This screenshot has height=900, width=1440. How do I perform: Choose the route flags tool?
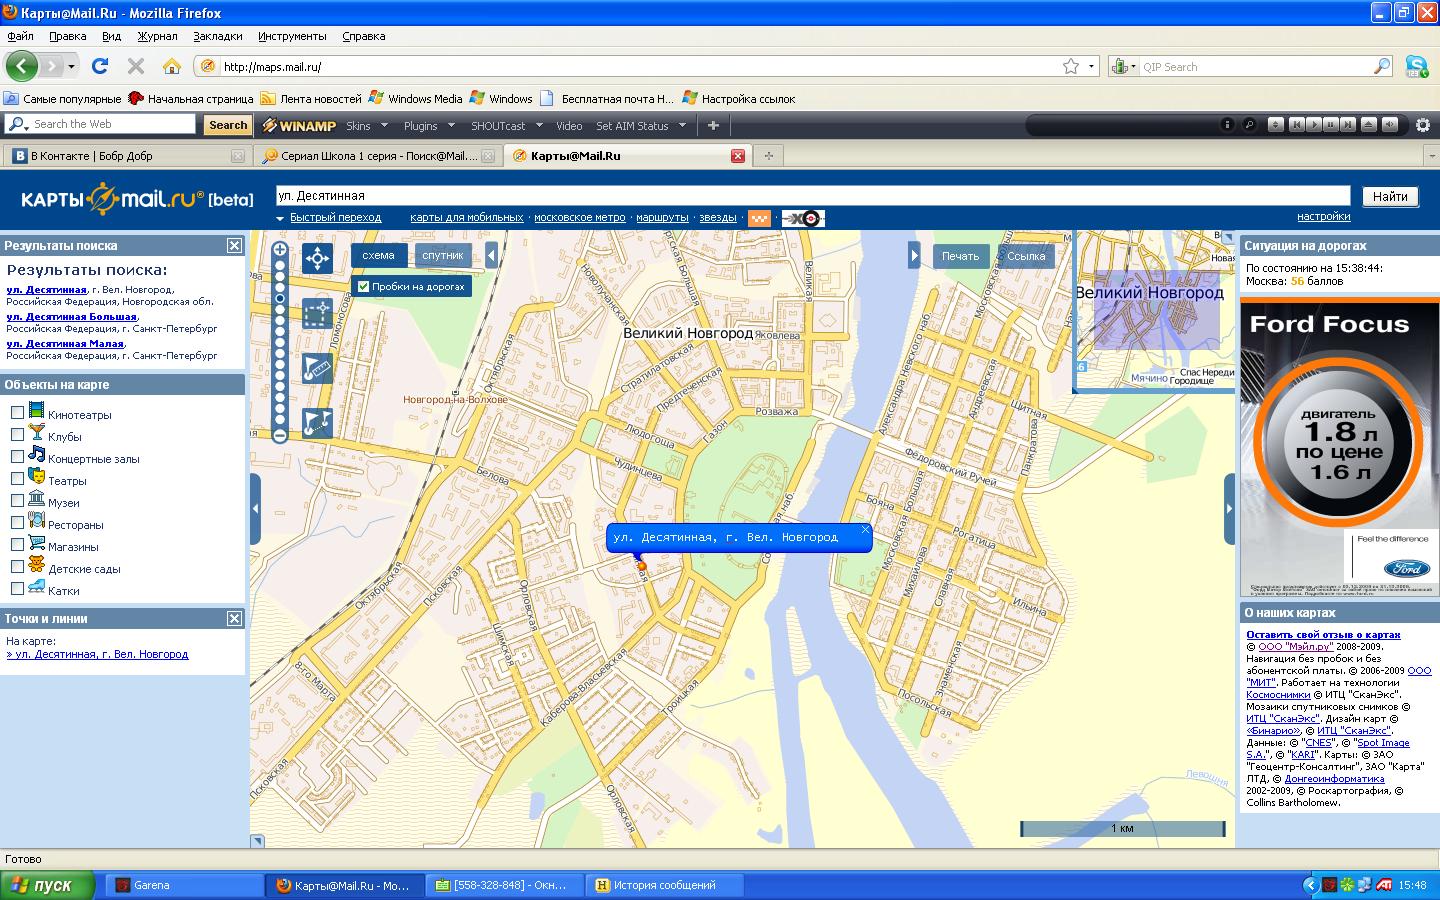click(x=317, y=423)
